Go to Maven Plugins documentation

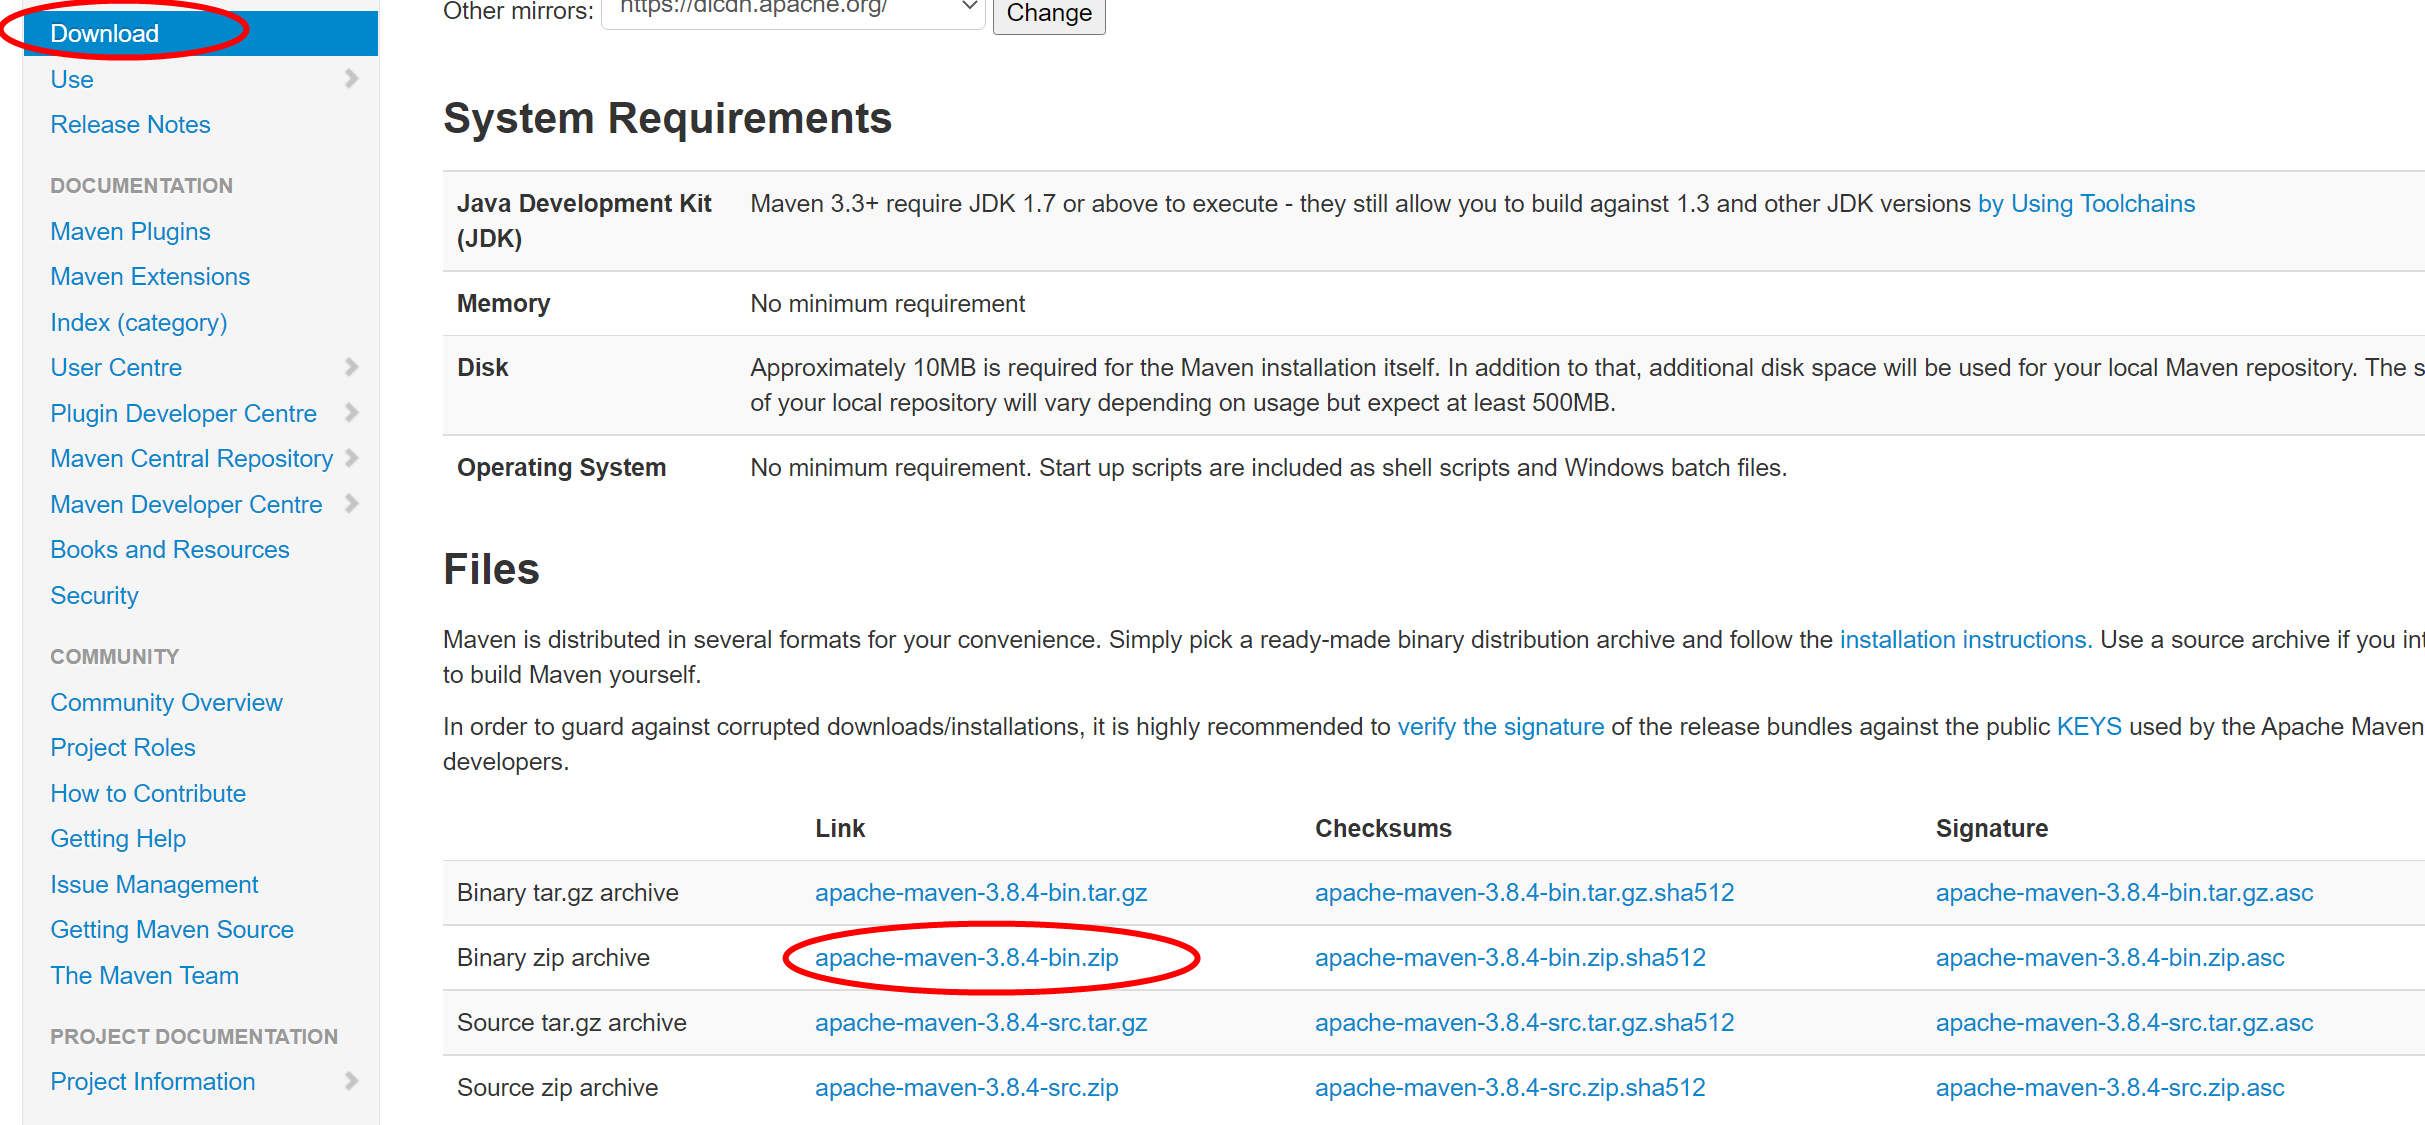[130, 231]
